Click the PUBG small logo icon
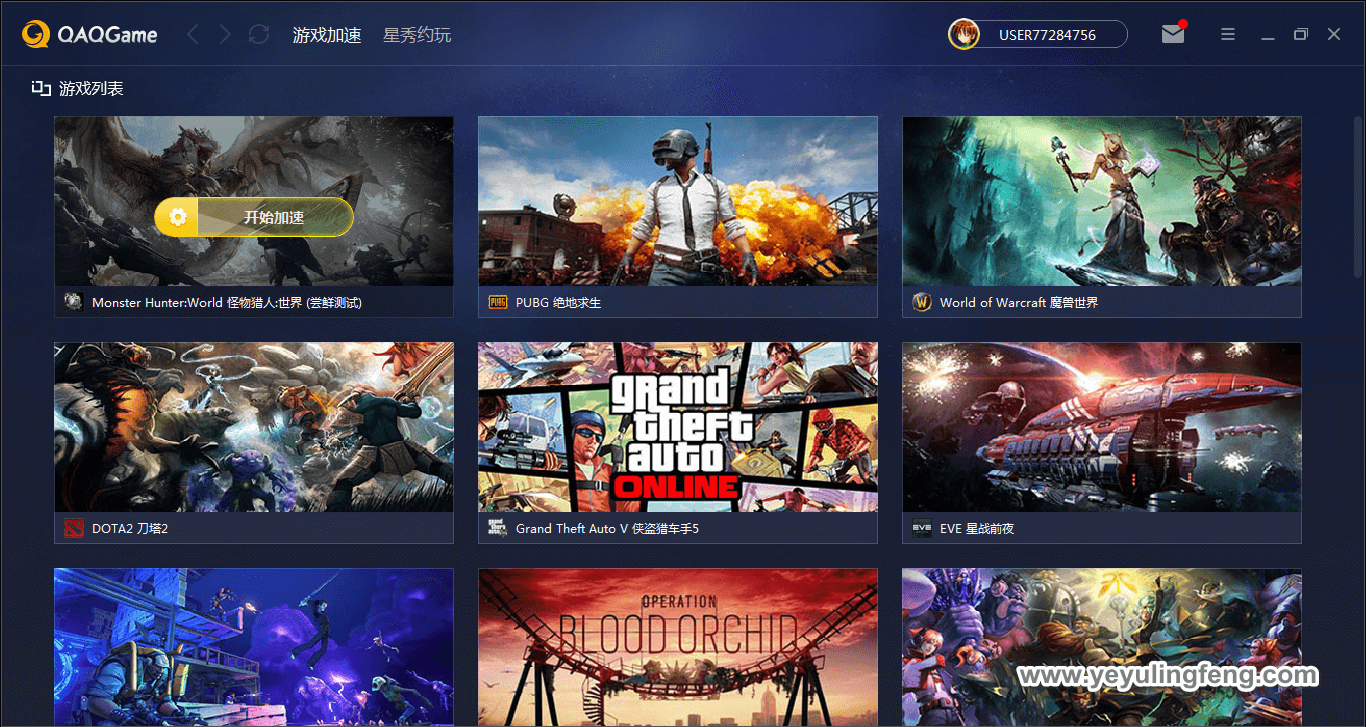 (498, 302)
